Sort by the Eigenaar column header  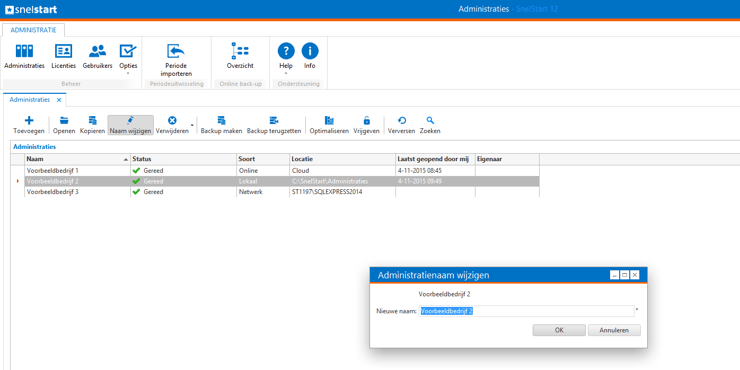pyautogui.click(x=507, y=160)
